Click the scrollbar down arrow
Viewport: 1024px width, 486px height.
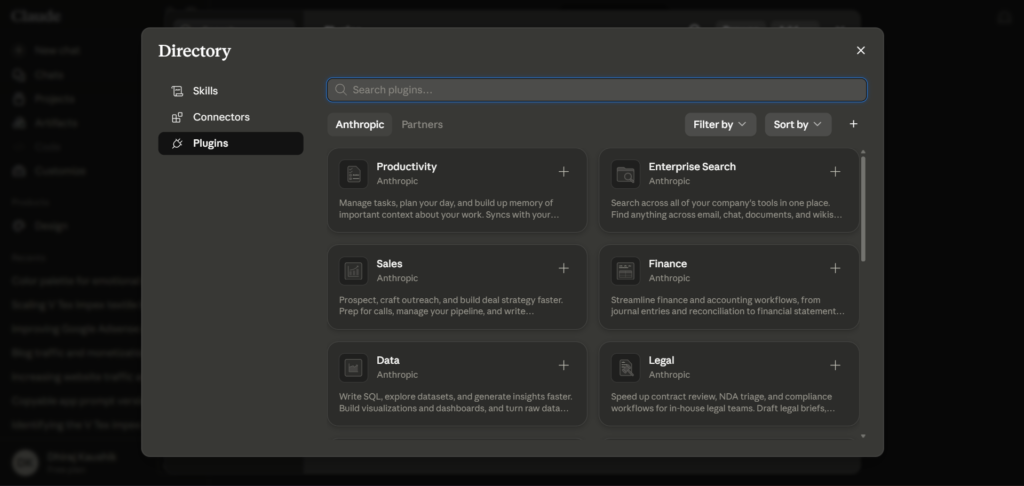tap(863, 436)
